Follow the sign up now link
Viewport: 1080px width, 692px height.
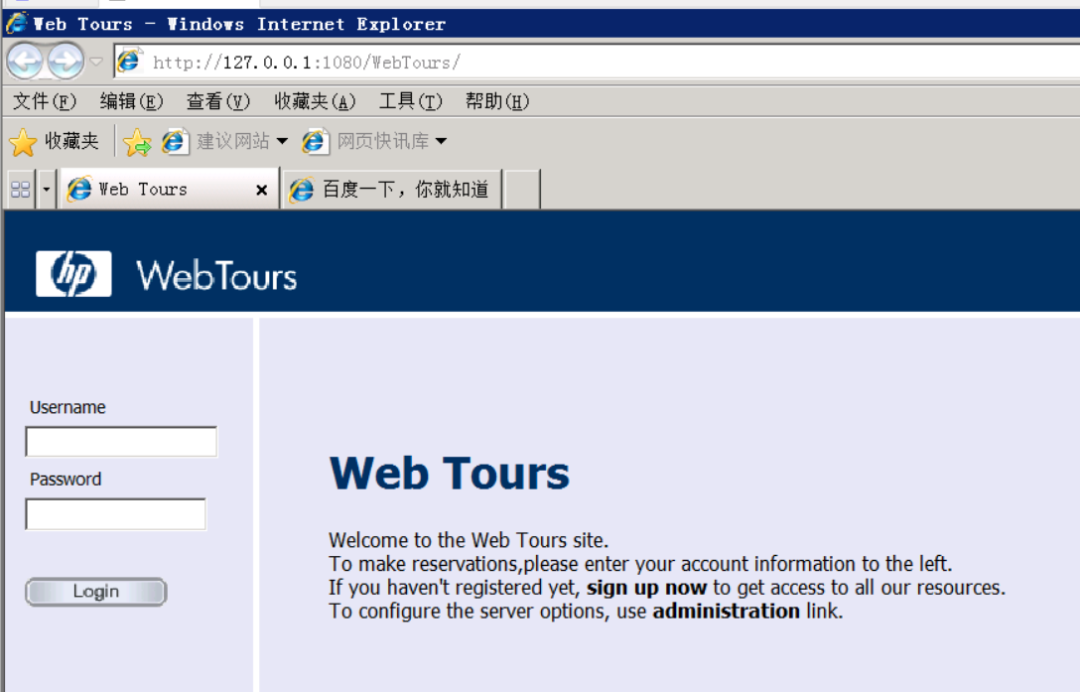point(647,588)
